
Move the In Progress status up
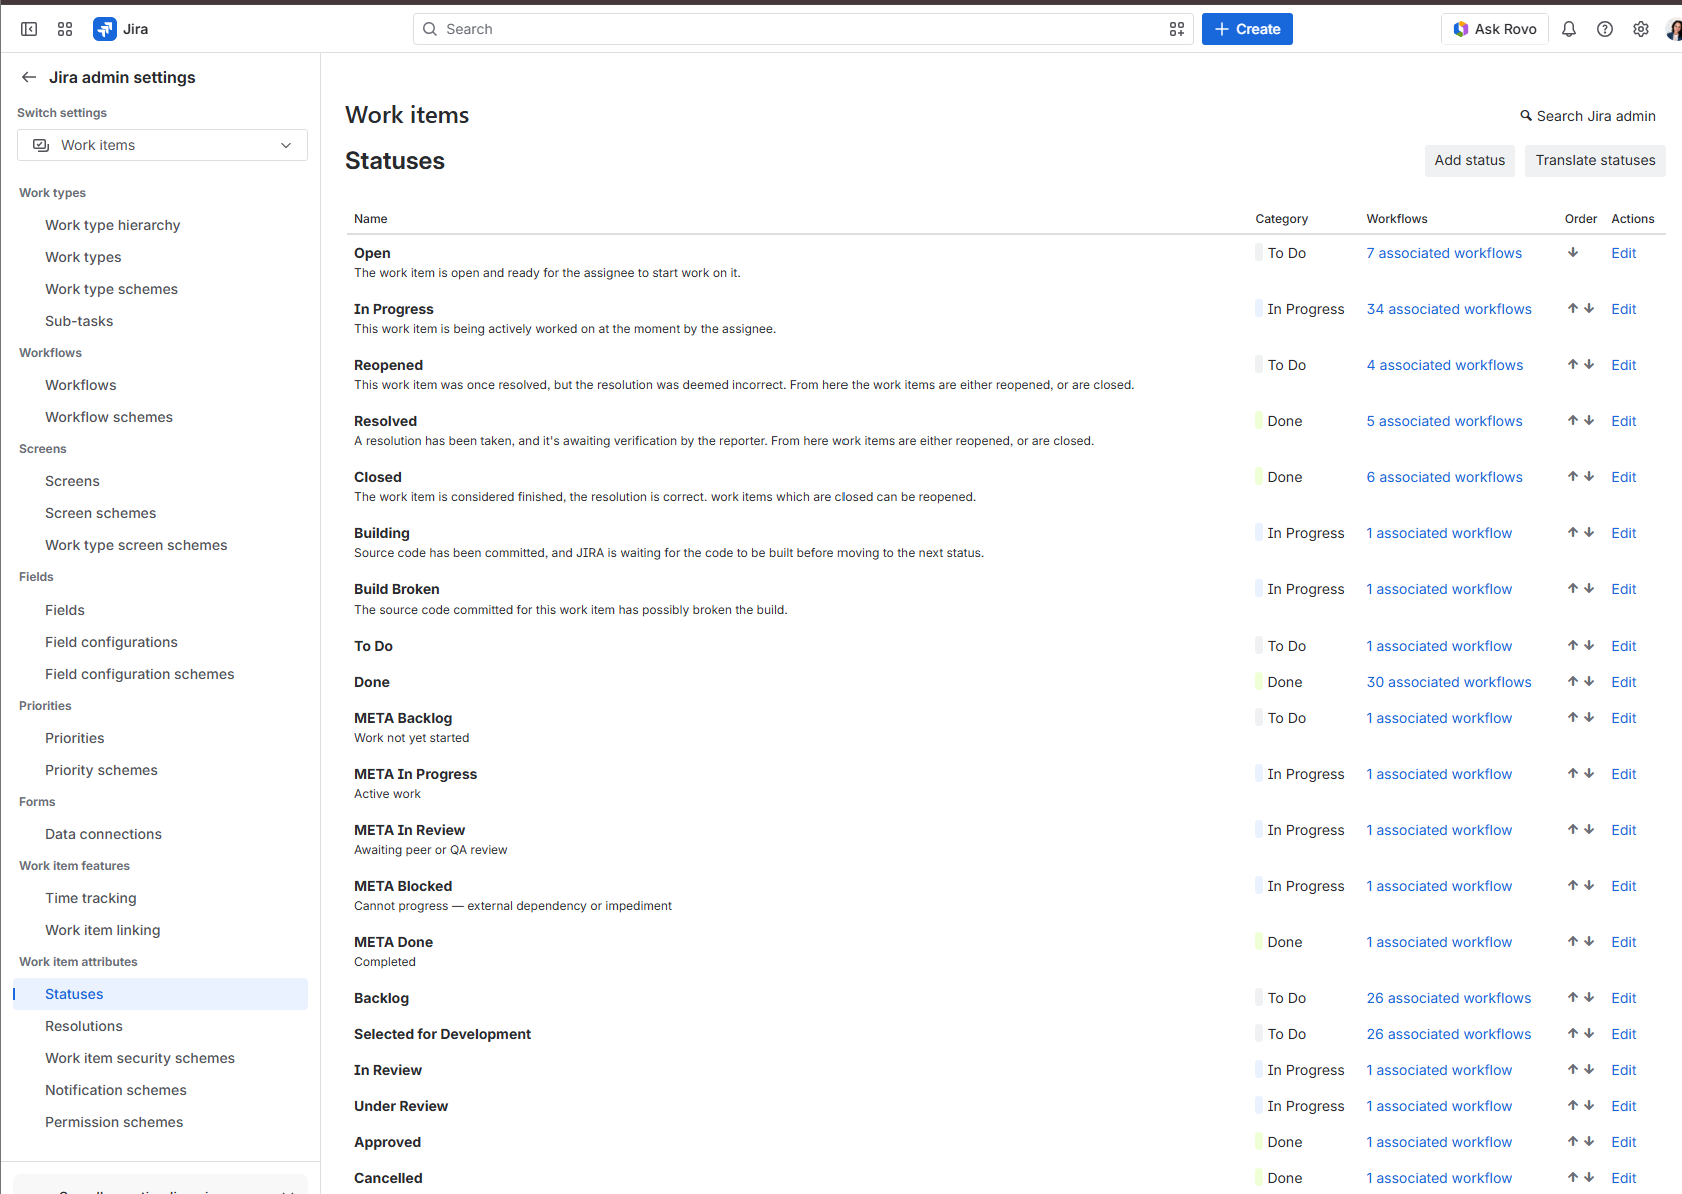tap(1573, 309)
